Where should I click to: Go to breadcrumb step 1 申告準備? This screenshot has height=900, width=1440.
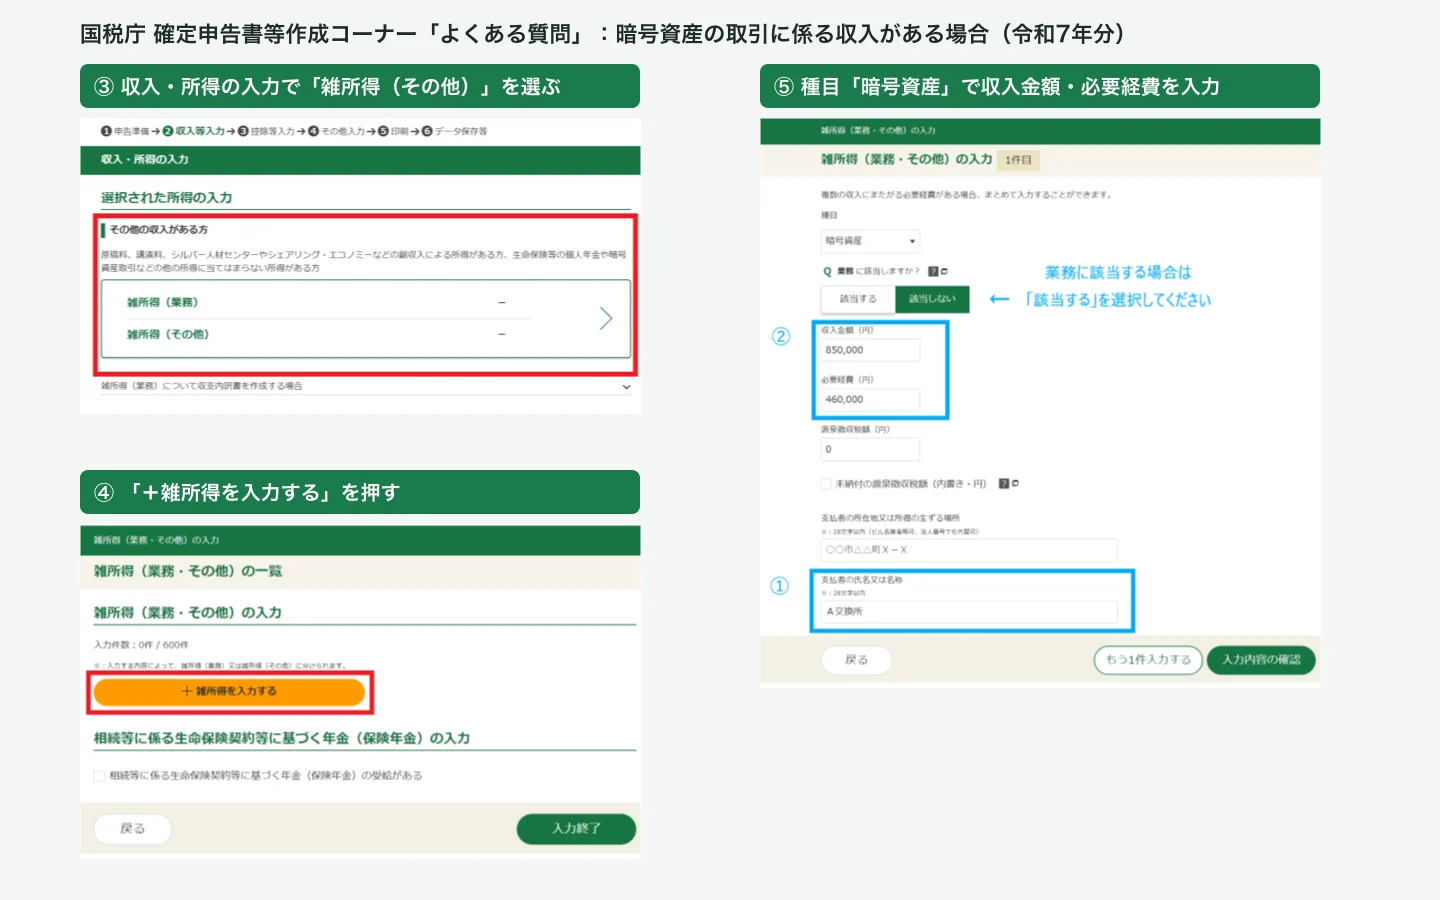coord(125,131)
